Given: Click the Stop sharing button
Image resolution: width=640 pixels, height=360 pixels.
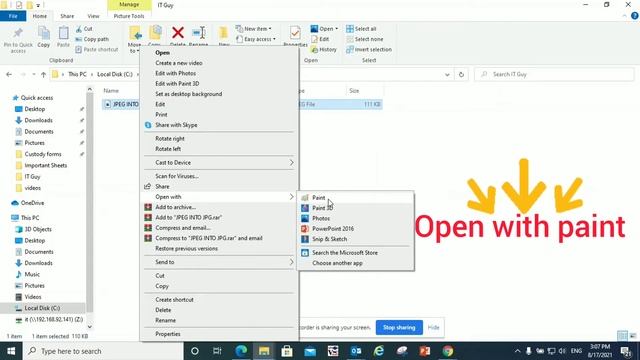Looking at the screenshot, I should 399,327.
